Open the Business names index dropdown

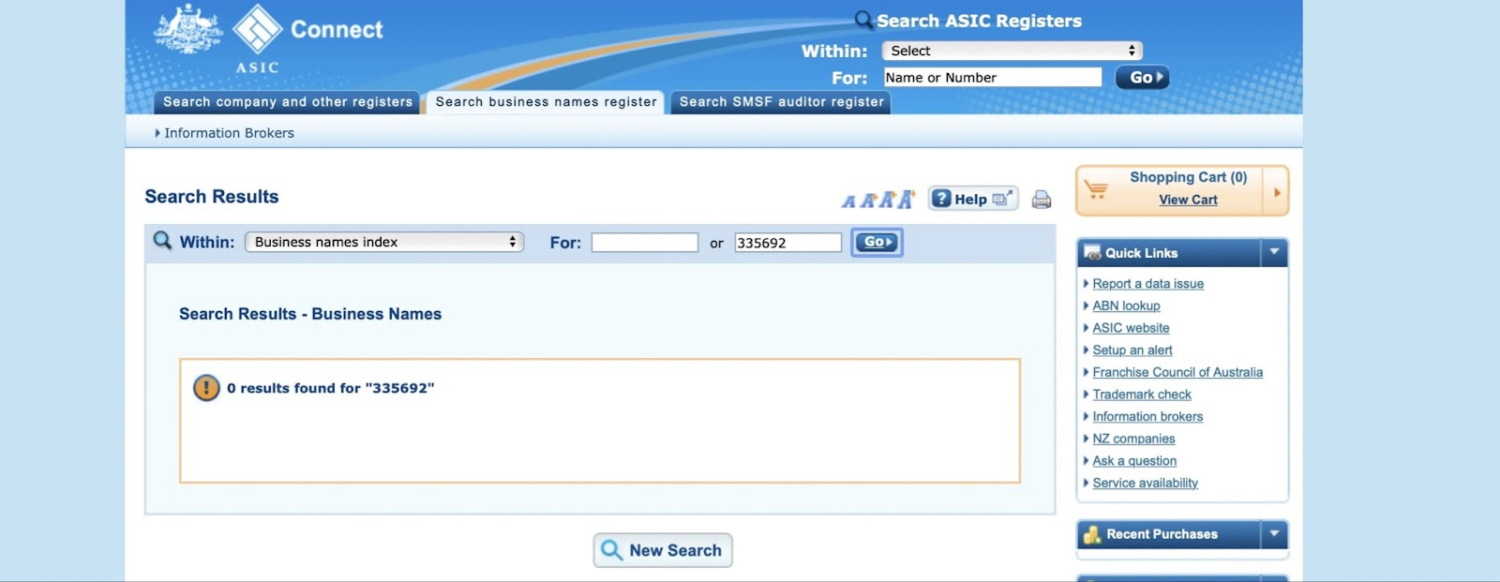(x=384, y=242)
